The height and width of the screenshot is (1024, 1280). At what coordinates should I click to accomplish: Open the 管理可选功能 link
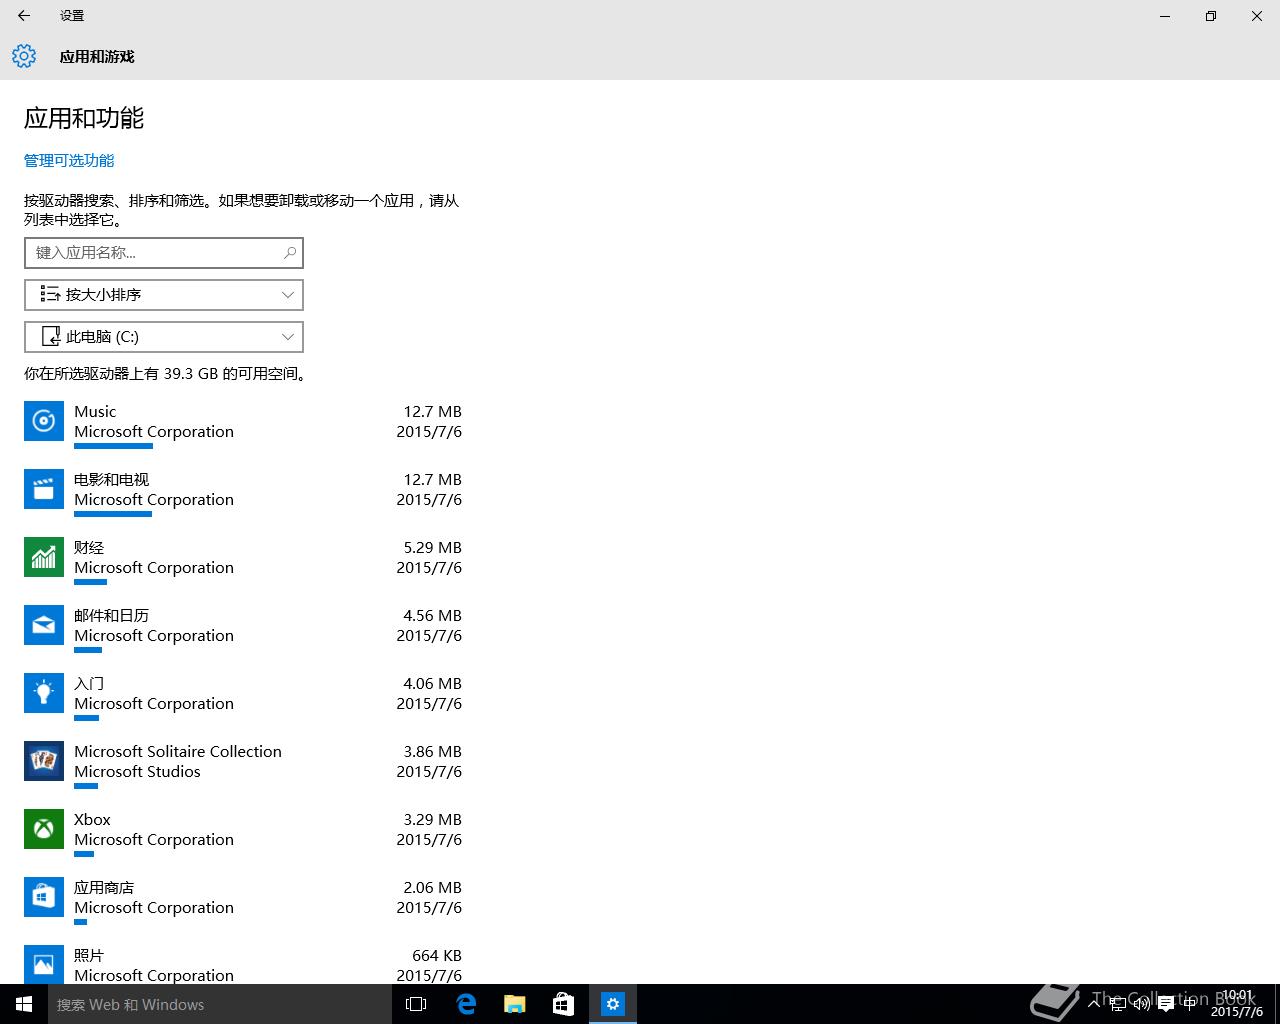point(69,160)
